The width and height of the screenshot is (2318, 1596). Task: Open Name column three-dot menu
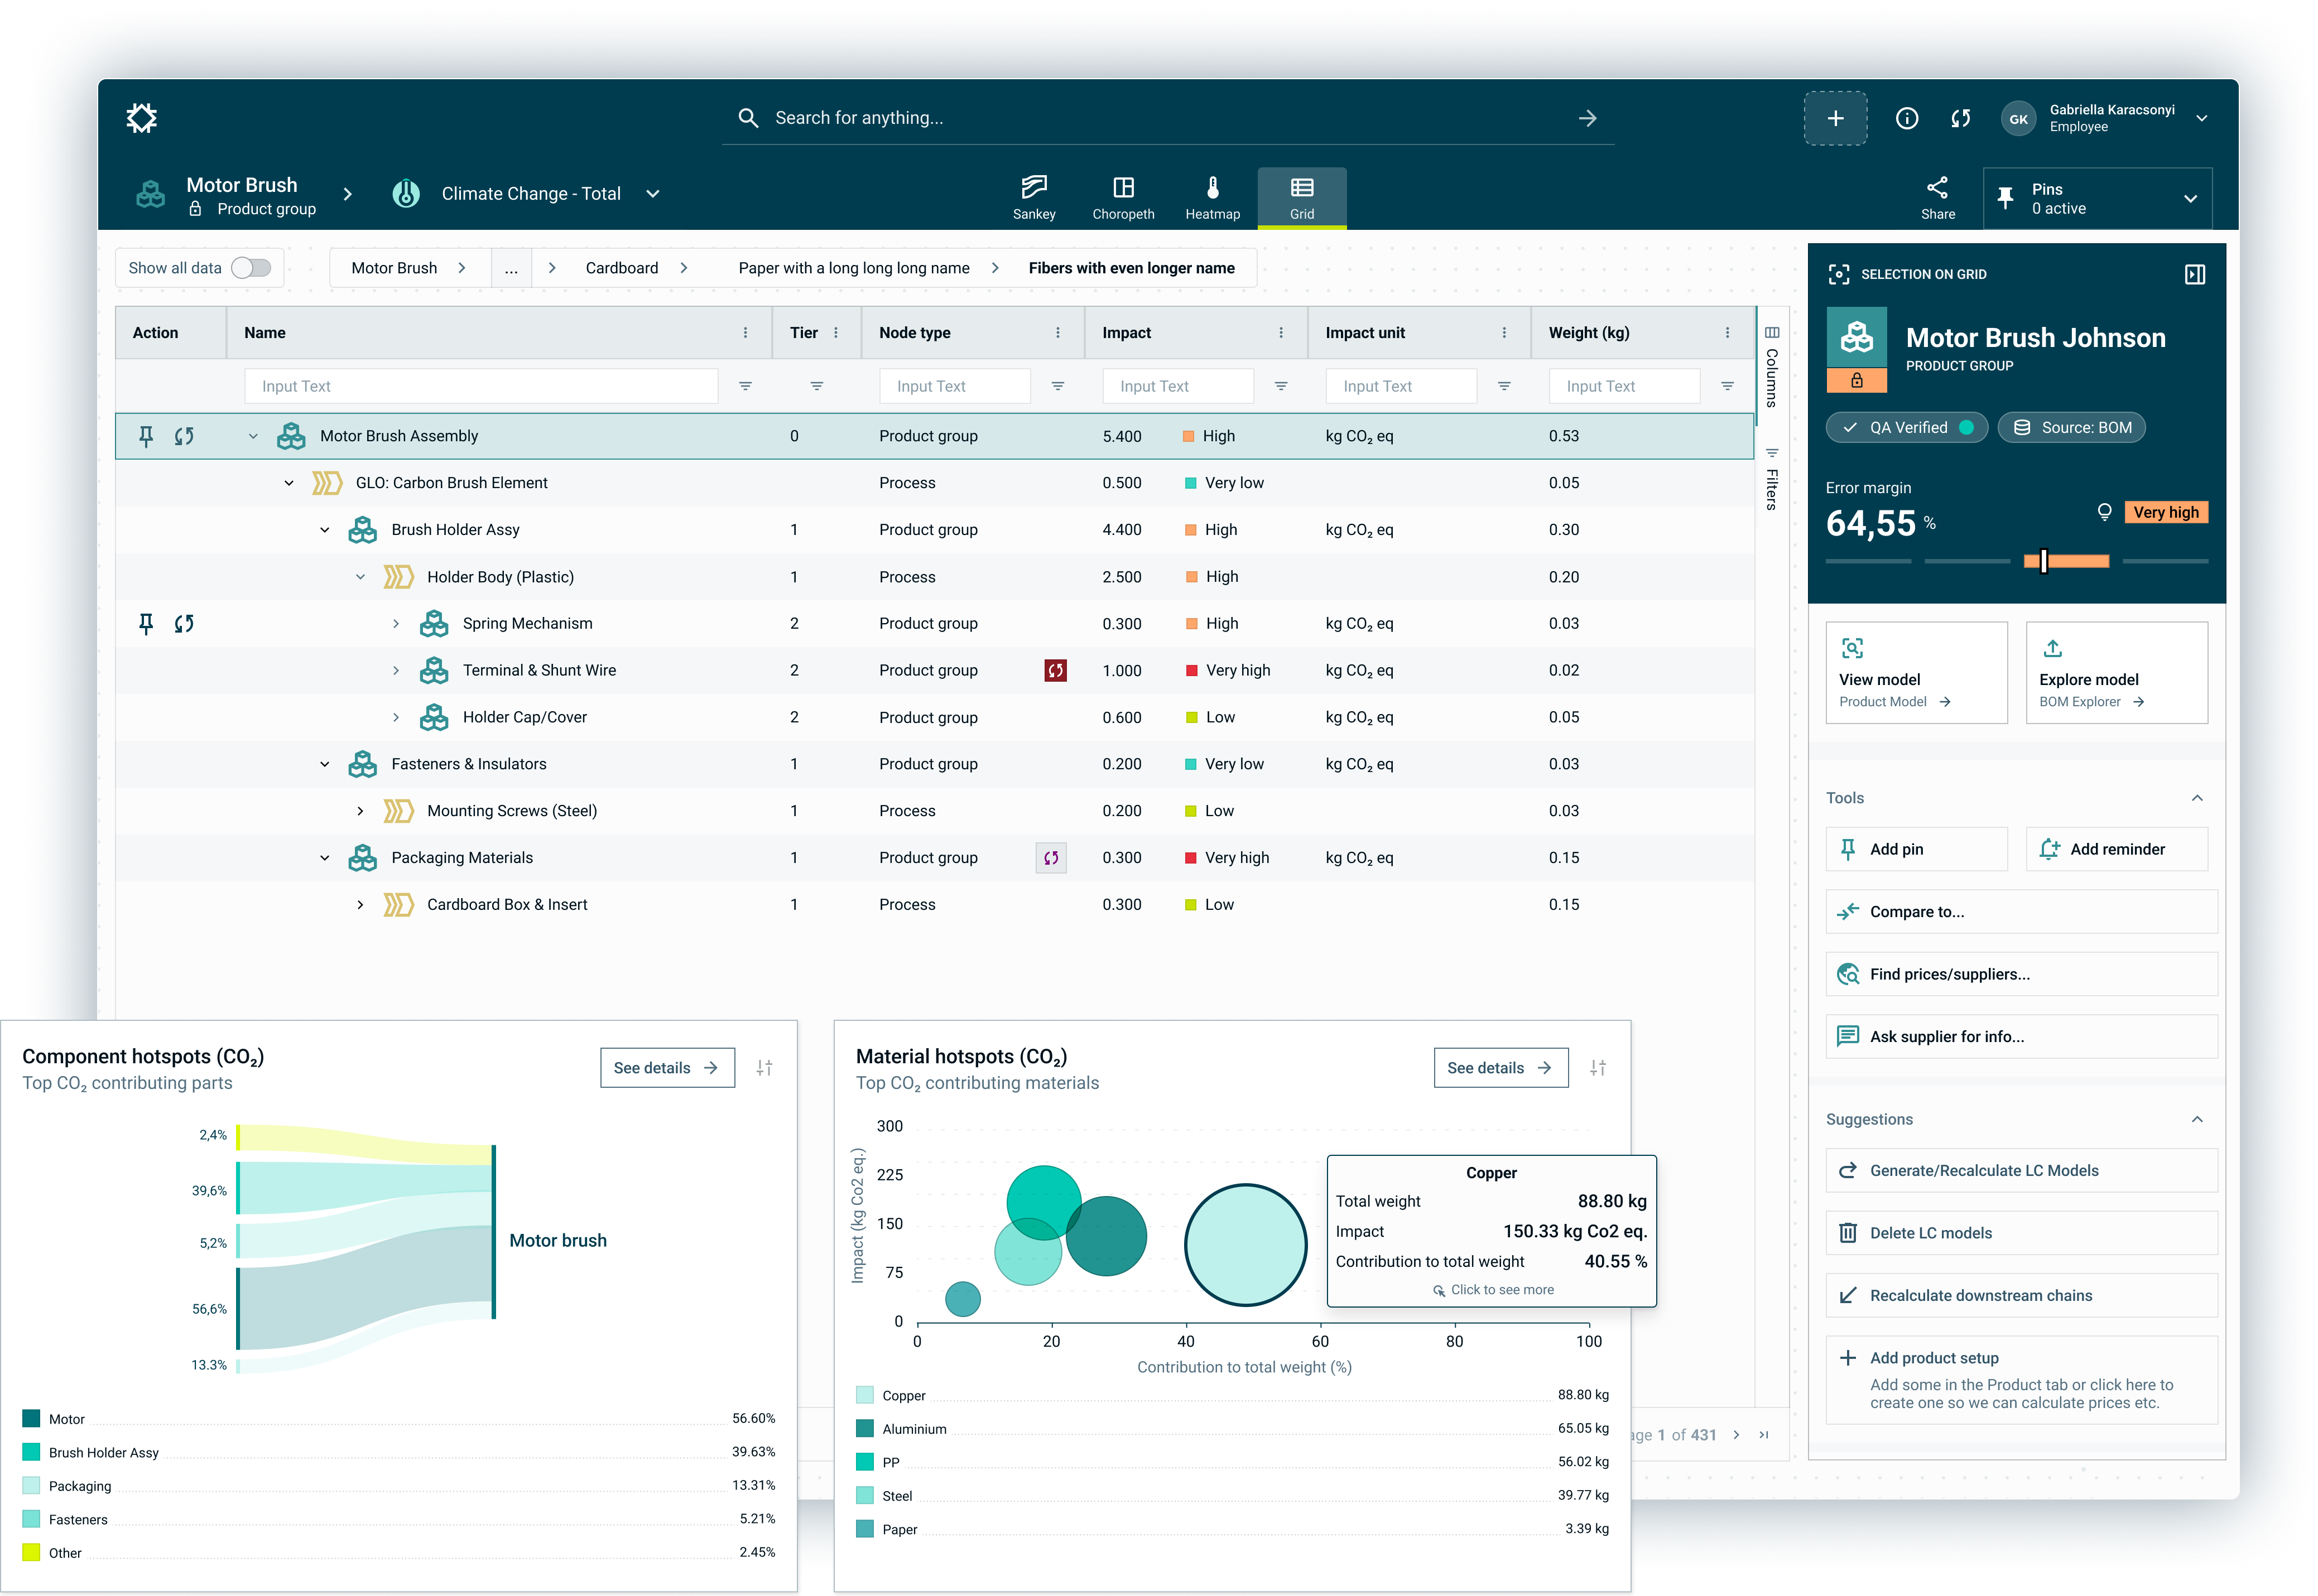pos(745,333)
